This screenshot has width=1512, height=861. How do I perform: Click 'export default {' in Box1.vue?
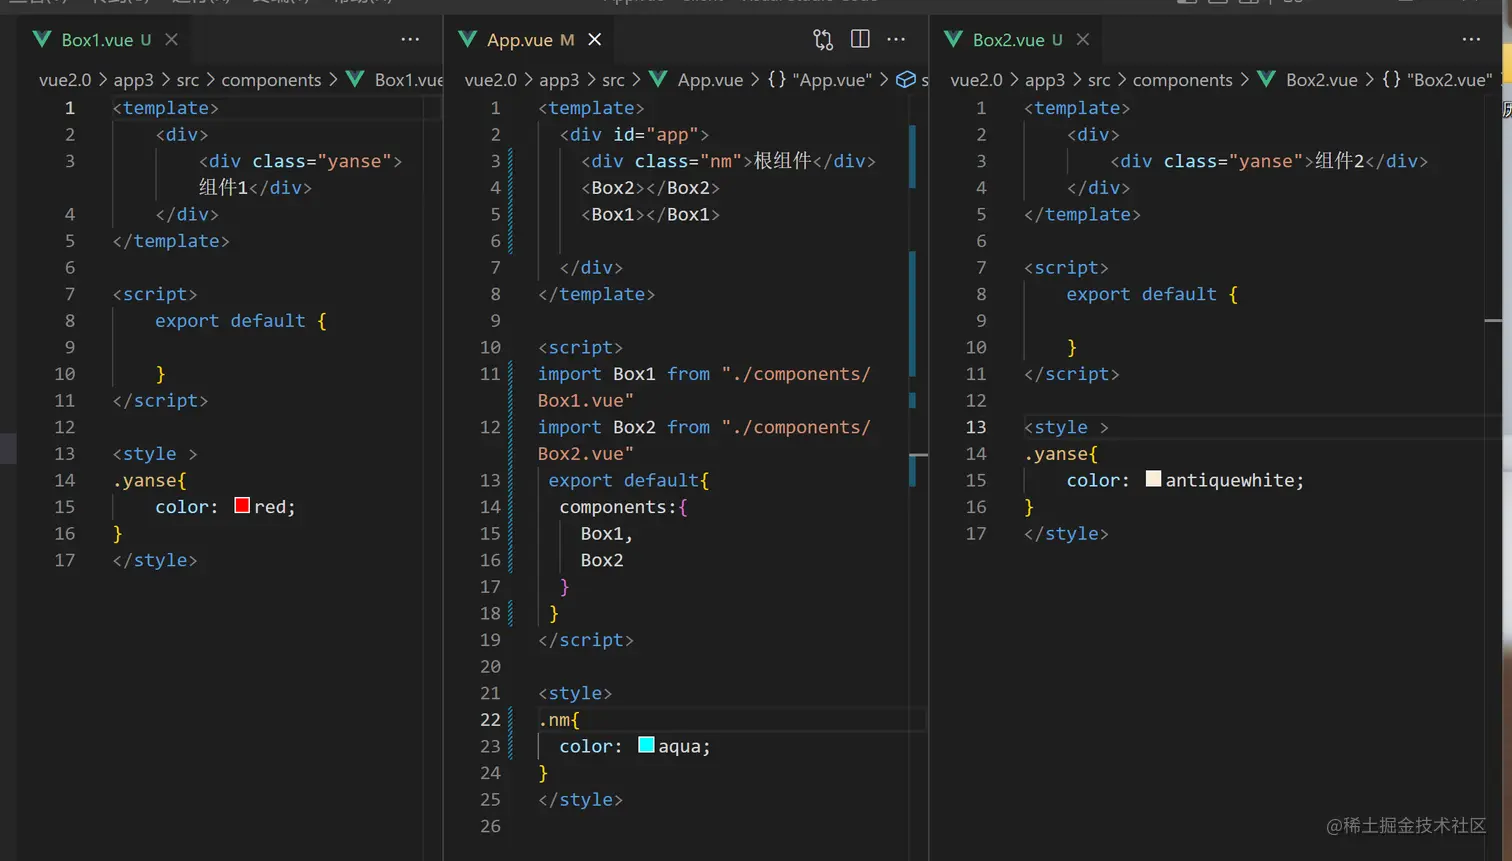pyautogui.click(x=241, y=321)
